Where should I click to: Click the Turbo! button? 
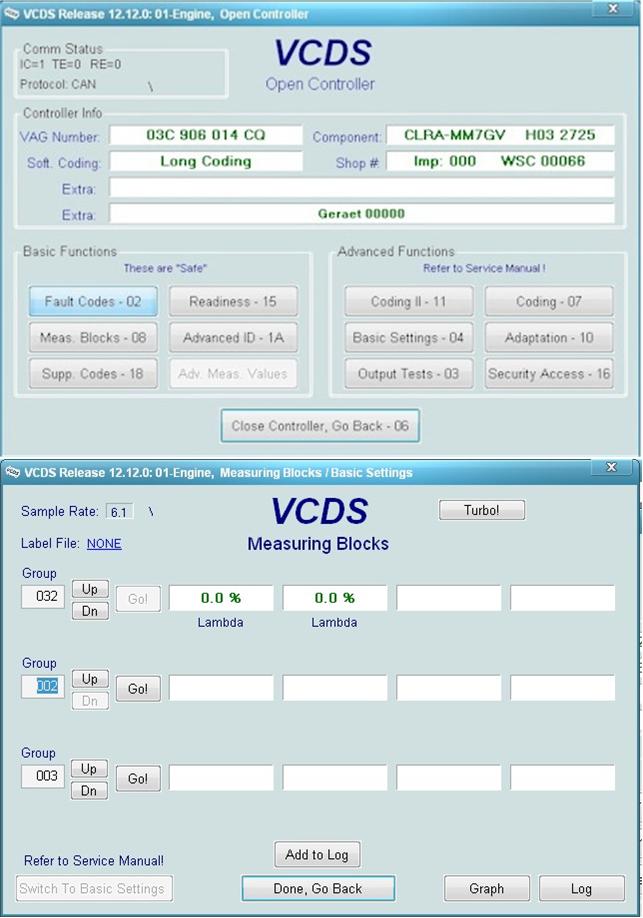click(482, 510)
